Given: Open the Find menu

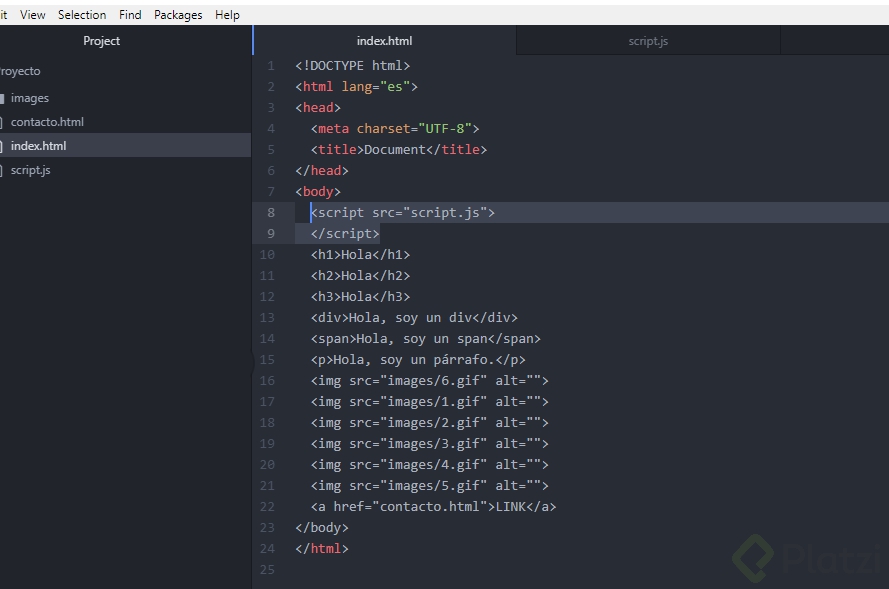Looking at the screenshot, I should (130, 15).
